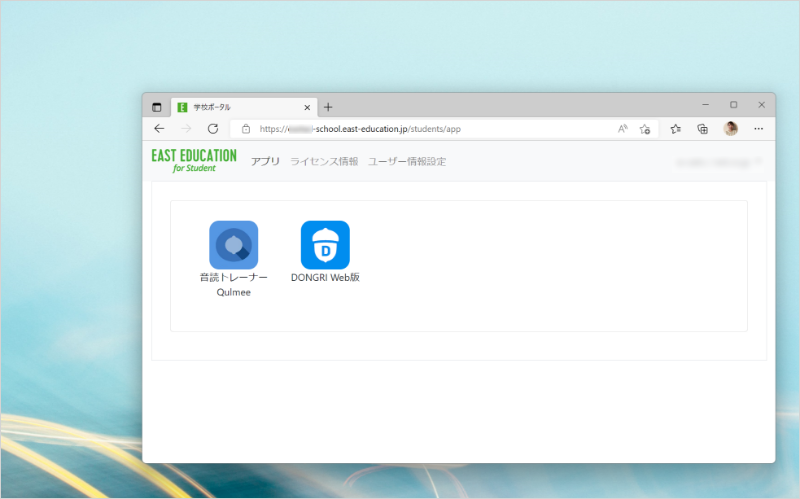Open the blurred user account dropdown
This screenshot has height=499, width=800.
click(x=718, y=162)
